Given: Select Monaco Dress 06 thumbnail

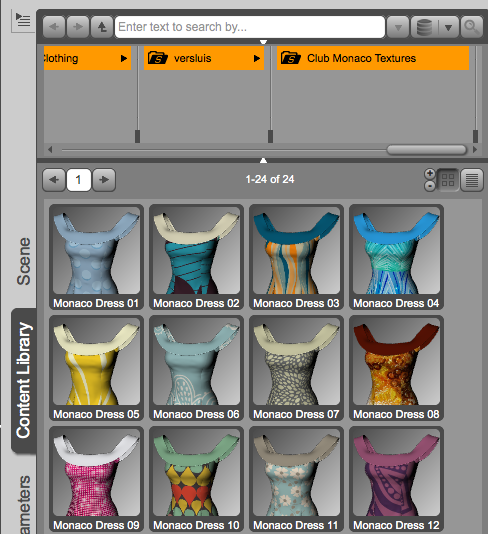Looking at the screenshot, I should [x=196, y=368].
